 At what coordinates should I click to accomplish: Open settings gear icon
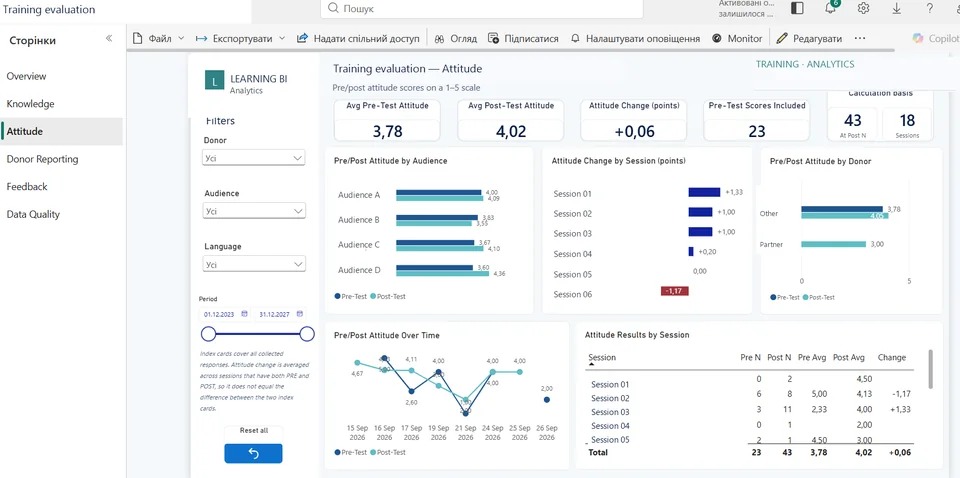point(863,9)
